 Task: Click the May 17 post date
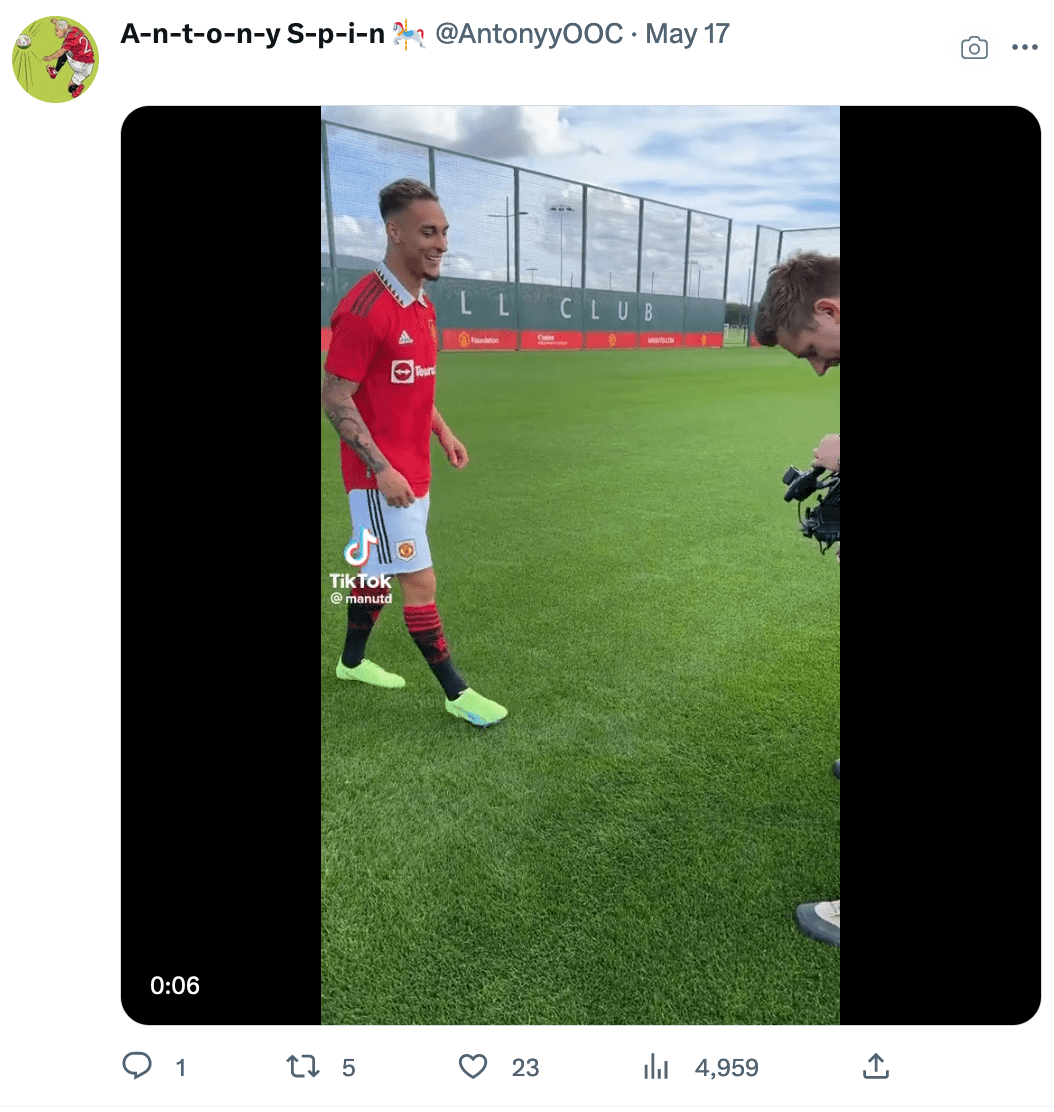click(x=688, y=34)
